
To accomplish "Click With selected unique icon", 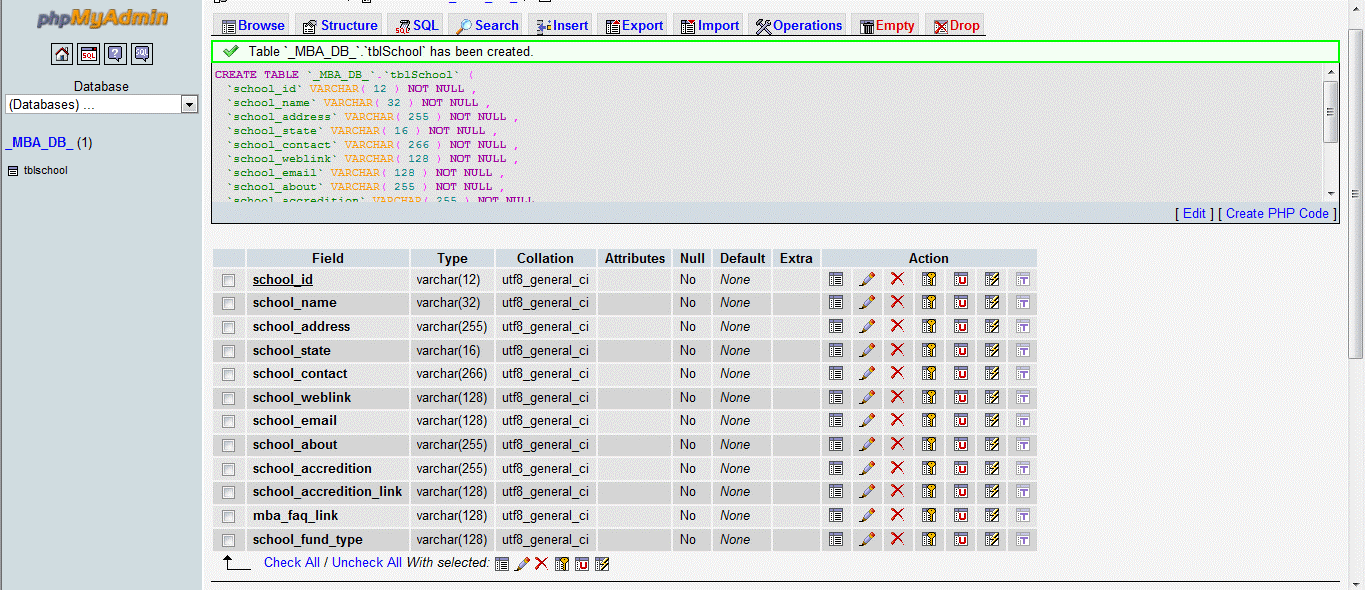I will click(582, 564).
